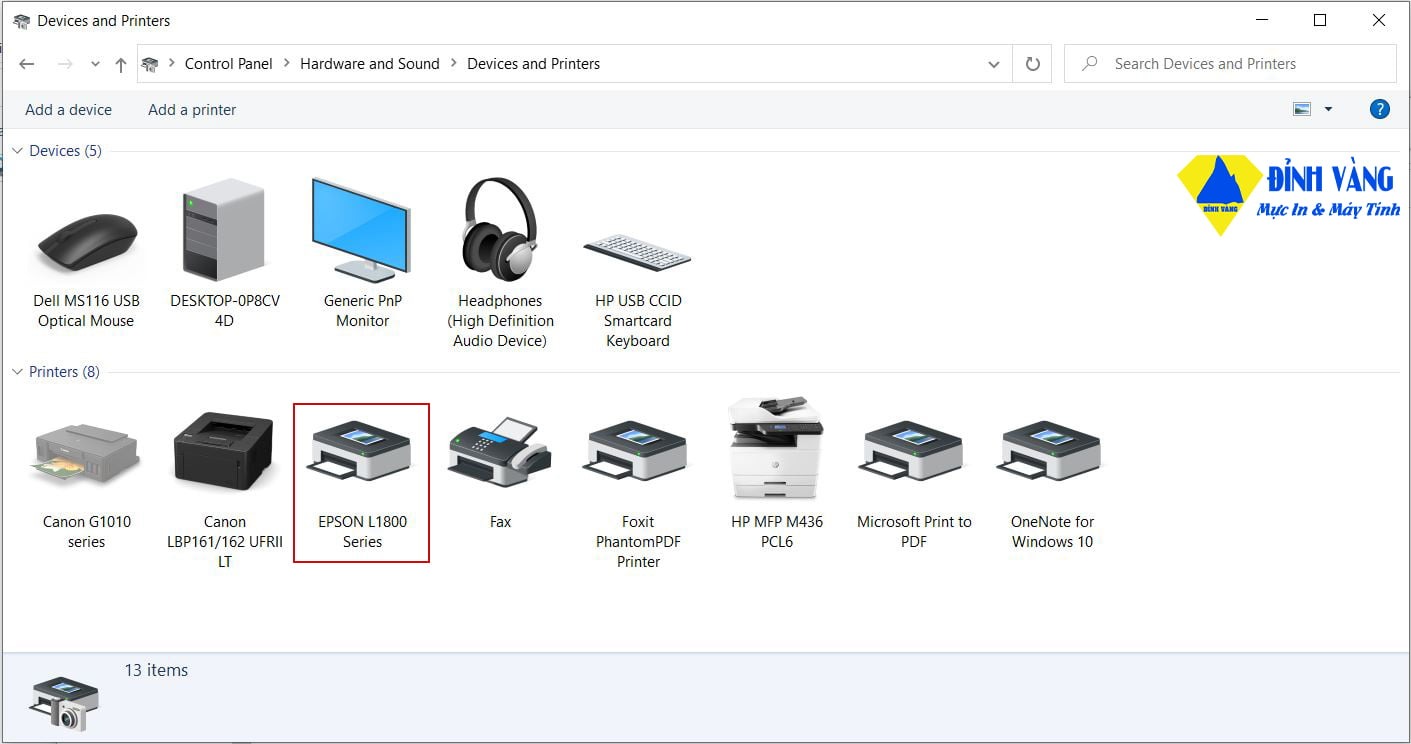Click Add a printer
Screen dimensions: 1411x744
click(x=192, y=110)
